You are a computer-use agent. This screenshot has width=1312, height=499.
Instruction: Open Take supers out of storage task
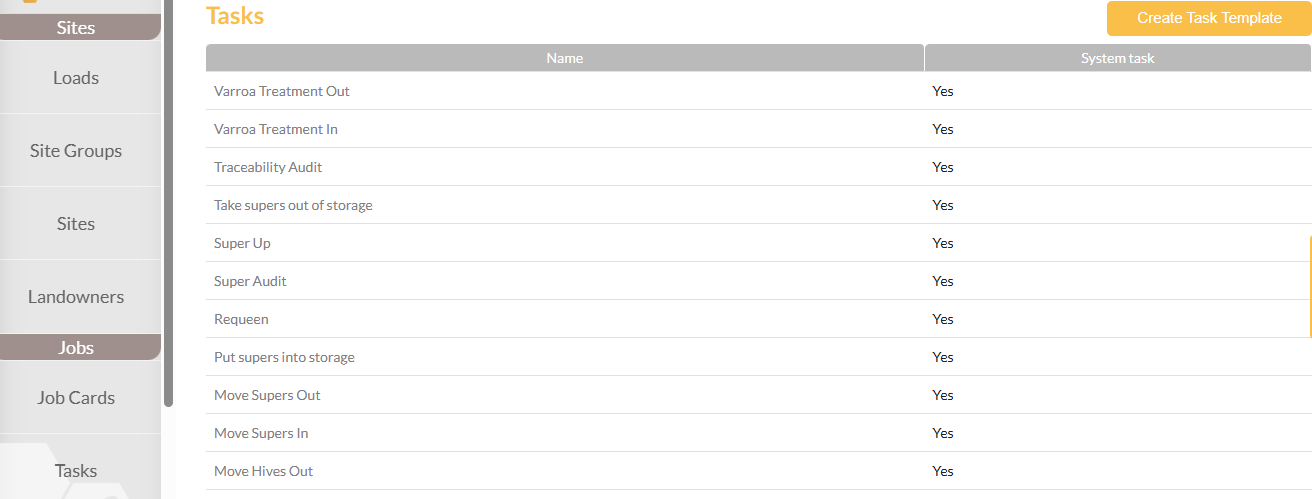pos(293,205)
